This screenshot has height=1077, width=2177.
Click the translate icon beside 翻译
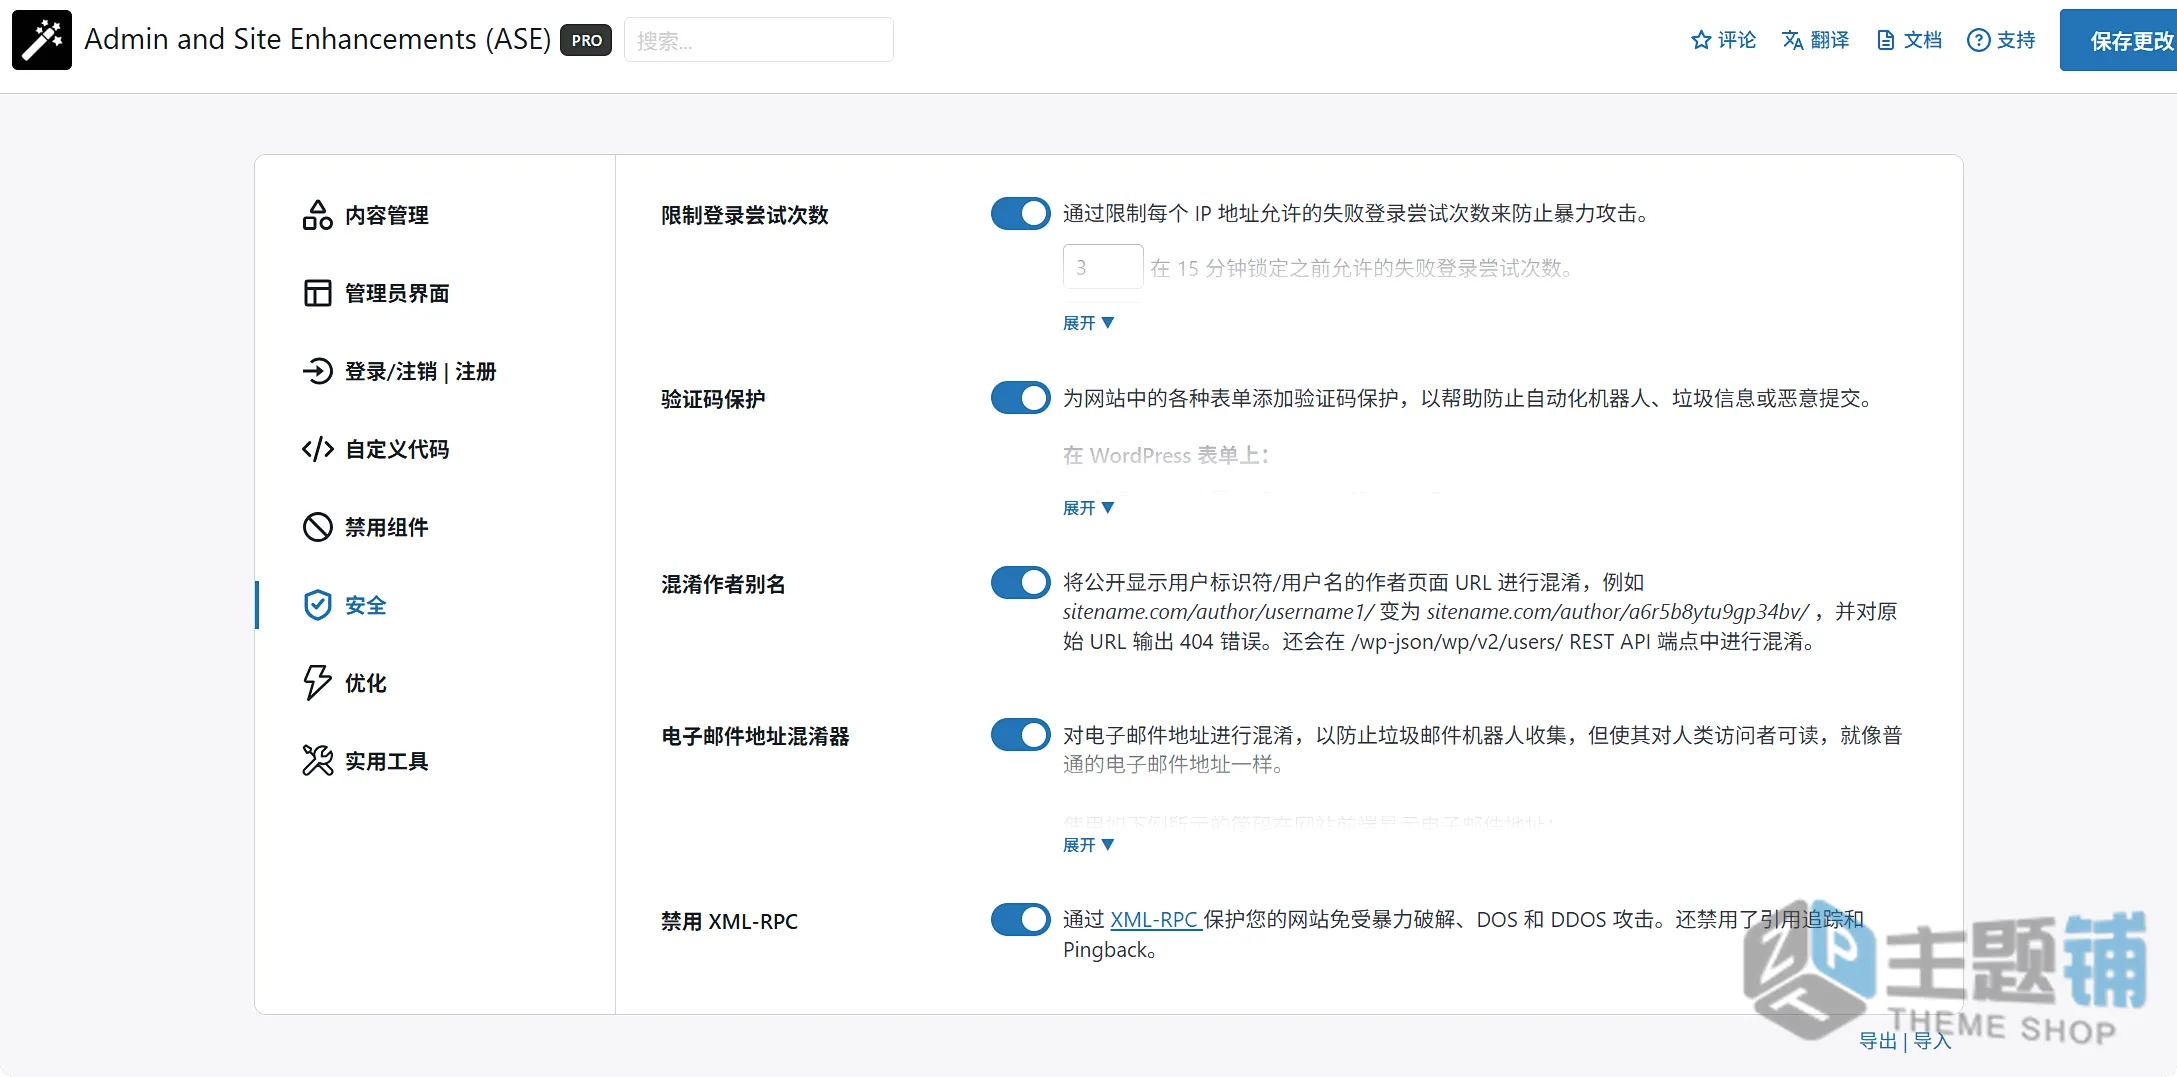[x=1792, y=40]
